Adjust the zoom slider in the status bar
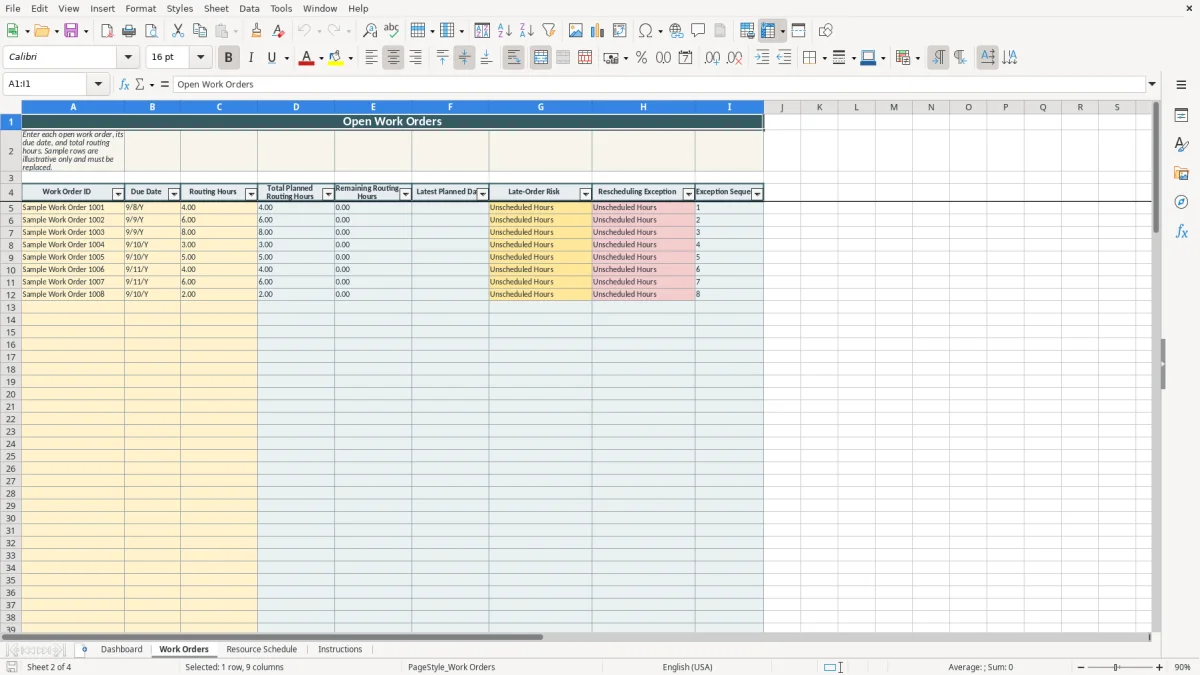The width and height of the screenshot is (1200, 675). point(1117,667)
